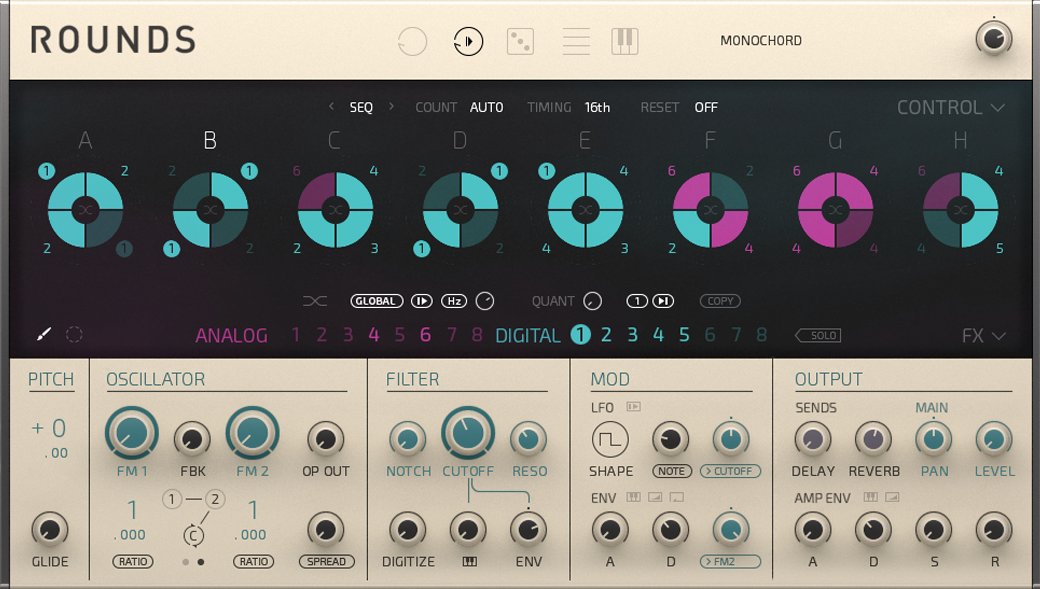Click the play-in-circle sequencer icon
1040x589 pixels.
(x=468, y=41)
